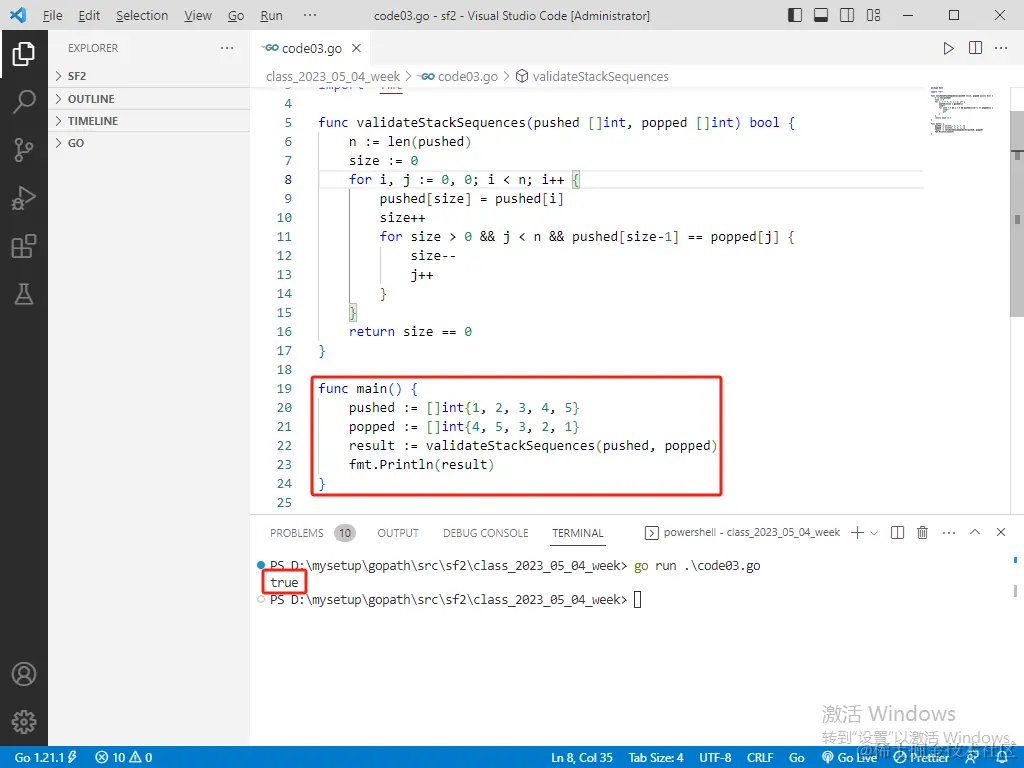Create a new terminal with plus
Viewport: 1024px width, 768px height.
click(x=857, y=533)
